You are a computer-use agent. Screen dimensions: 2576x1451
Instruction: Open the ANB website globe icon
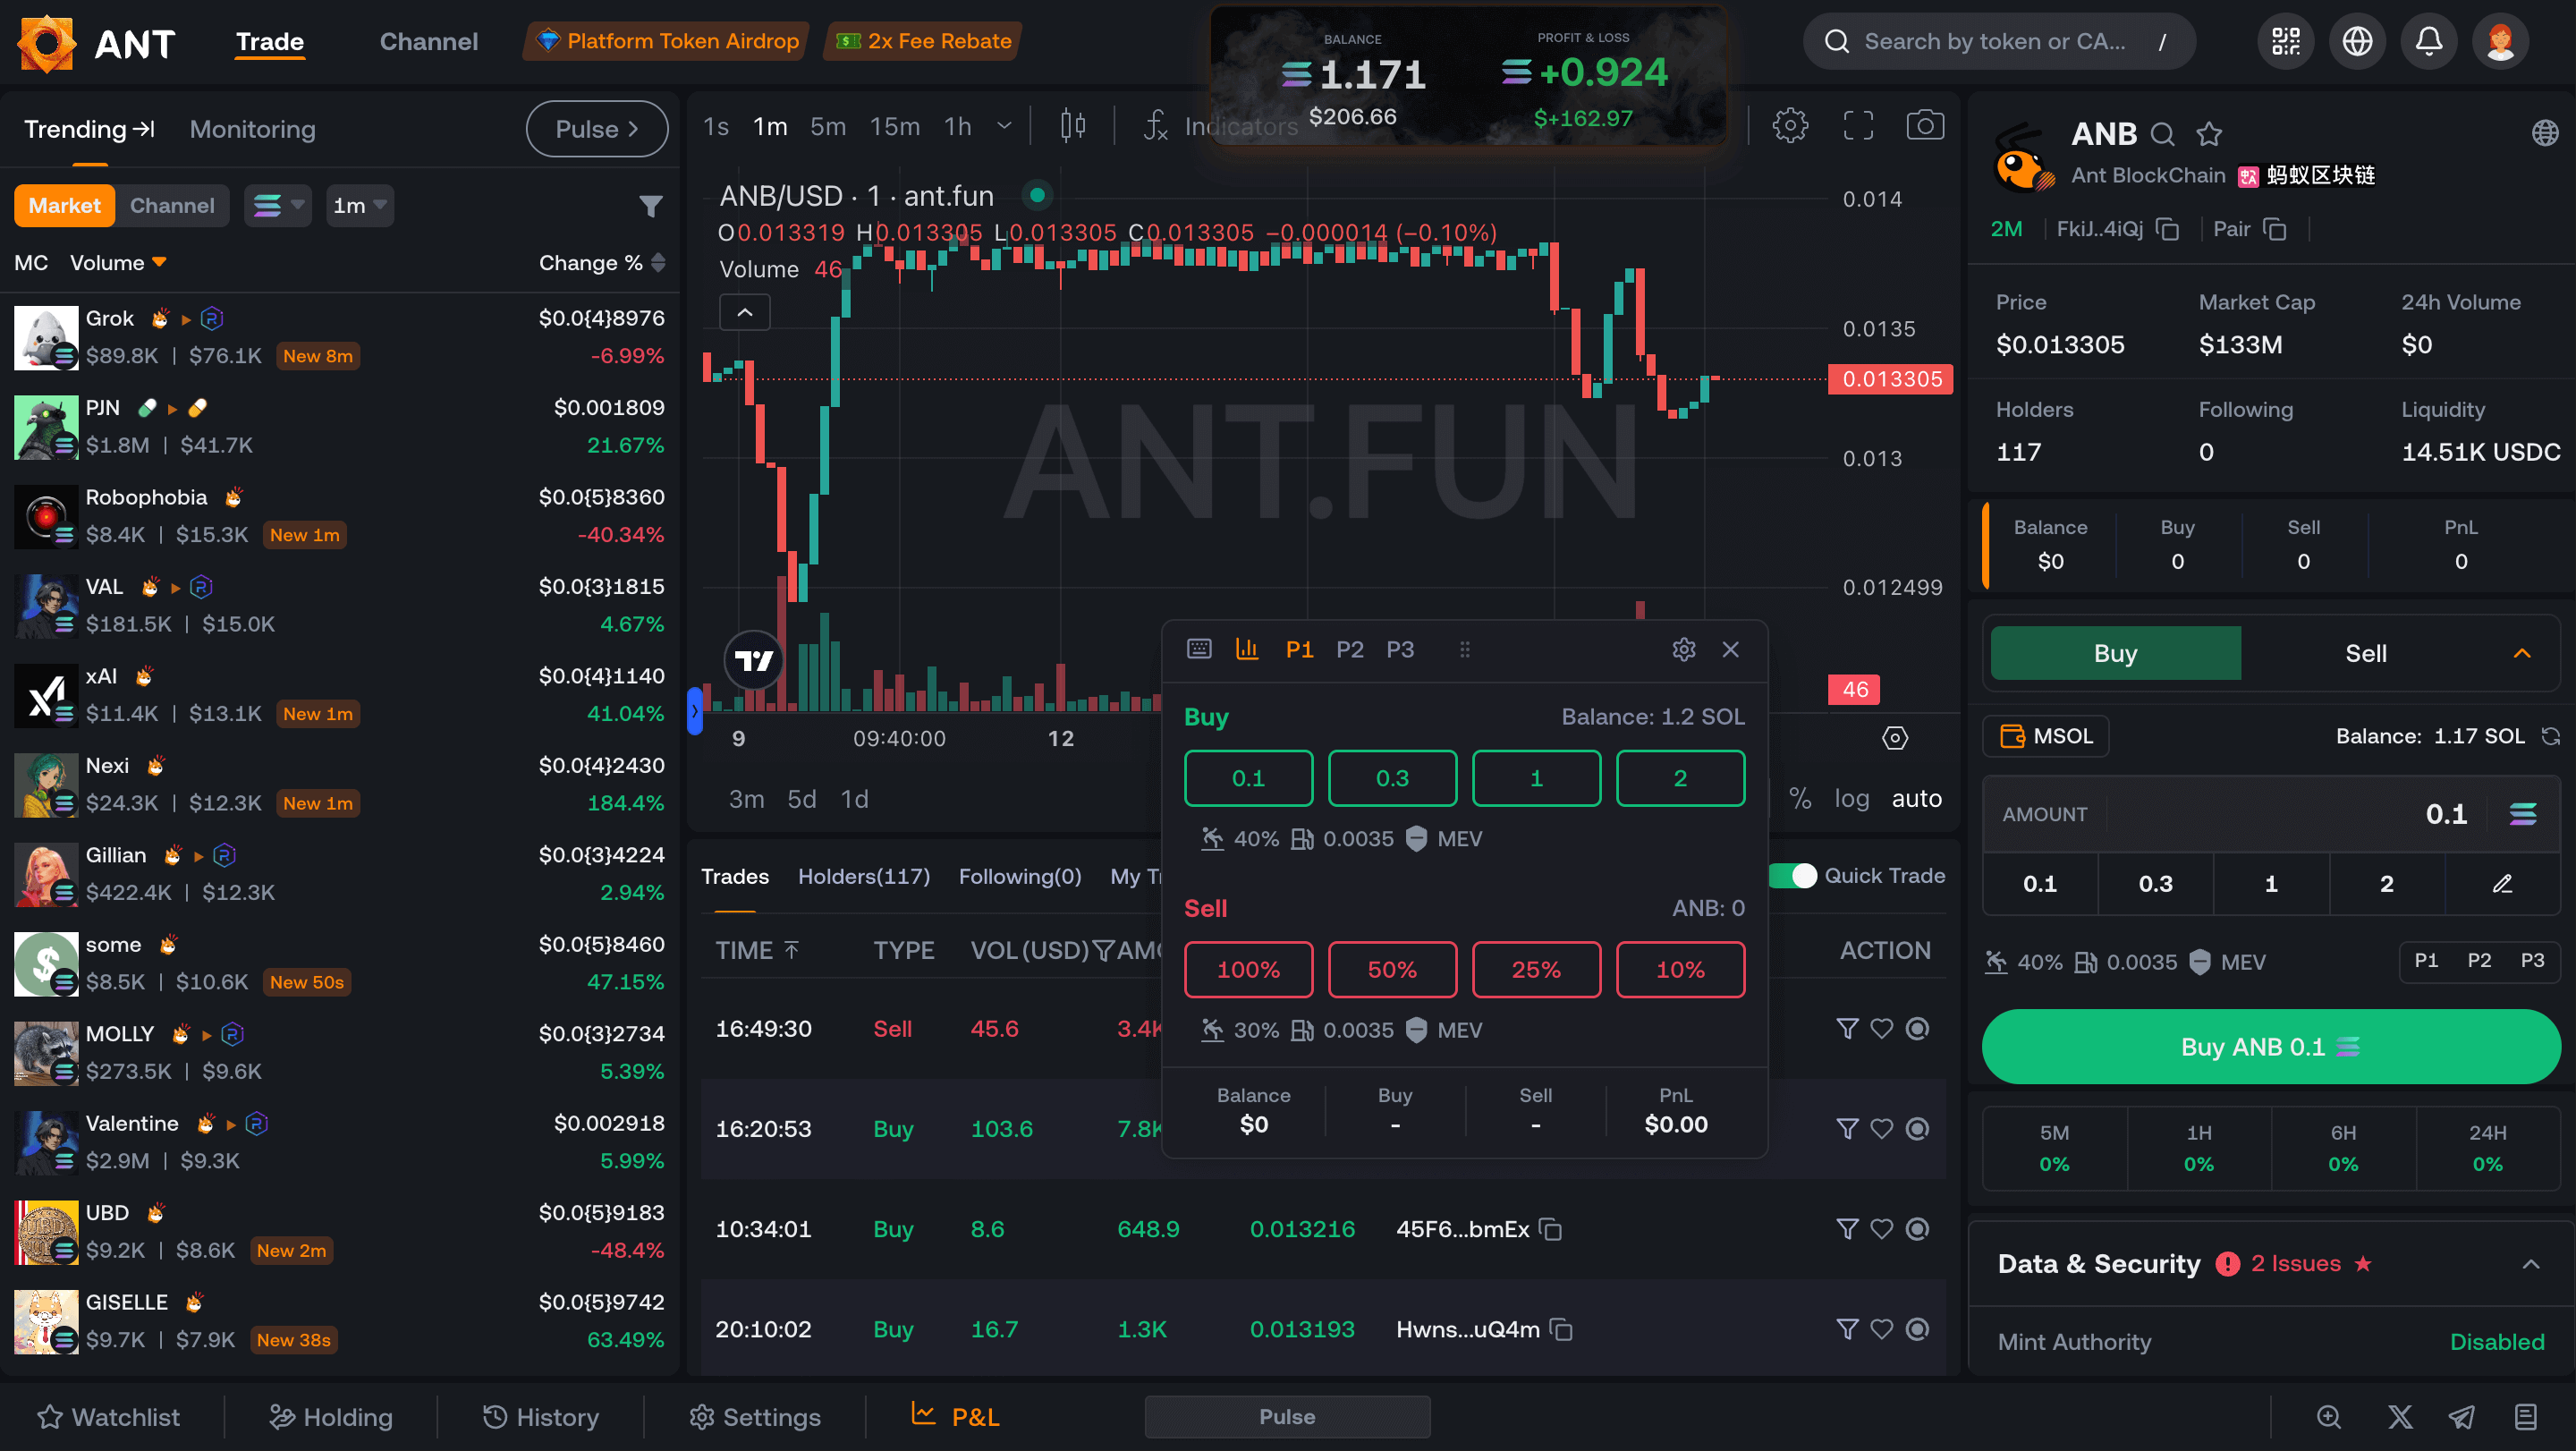click(2545, 133)
